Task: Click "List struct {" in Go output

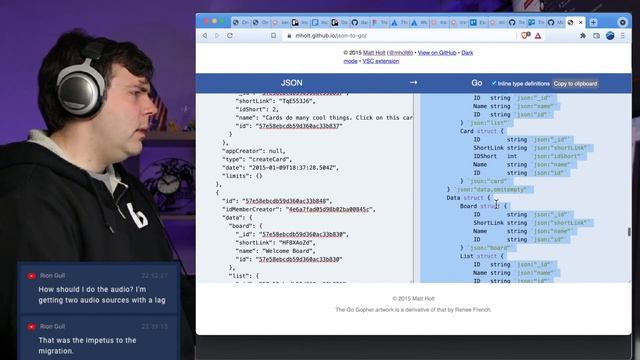Action: click(x=482, y=256)
